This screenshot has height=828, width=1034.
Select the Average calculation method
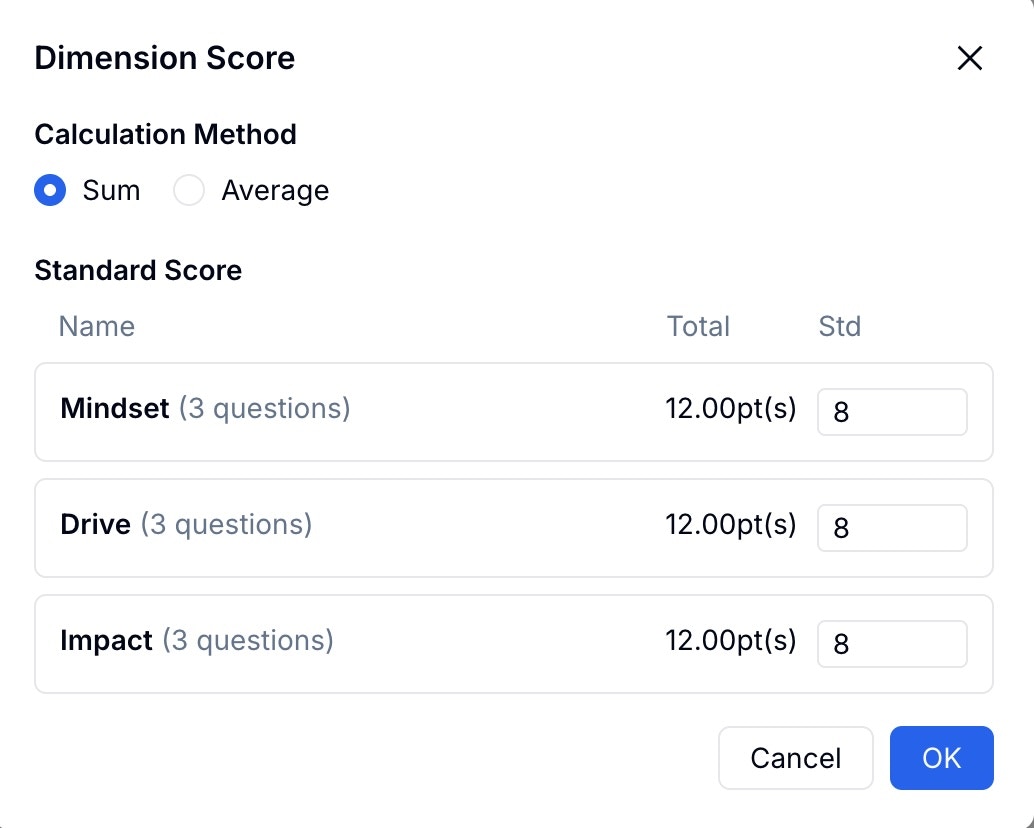coord(189,190)
